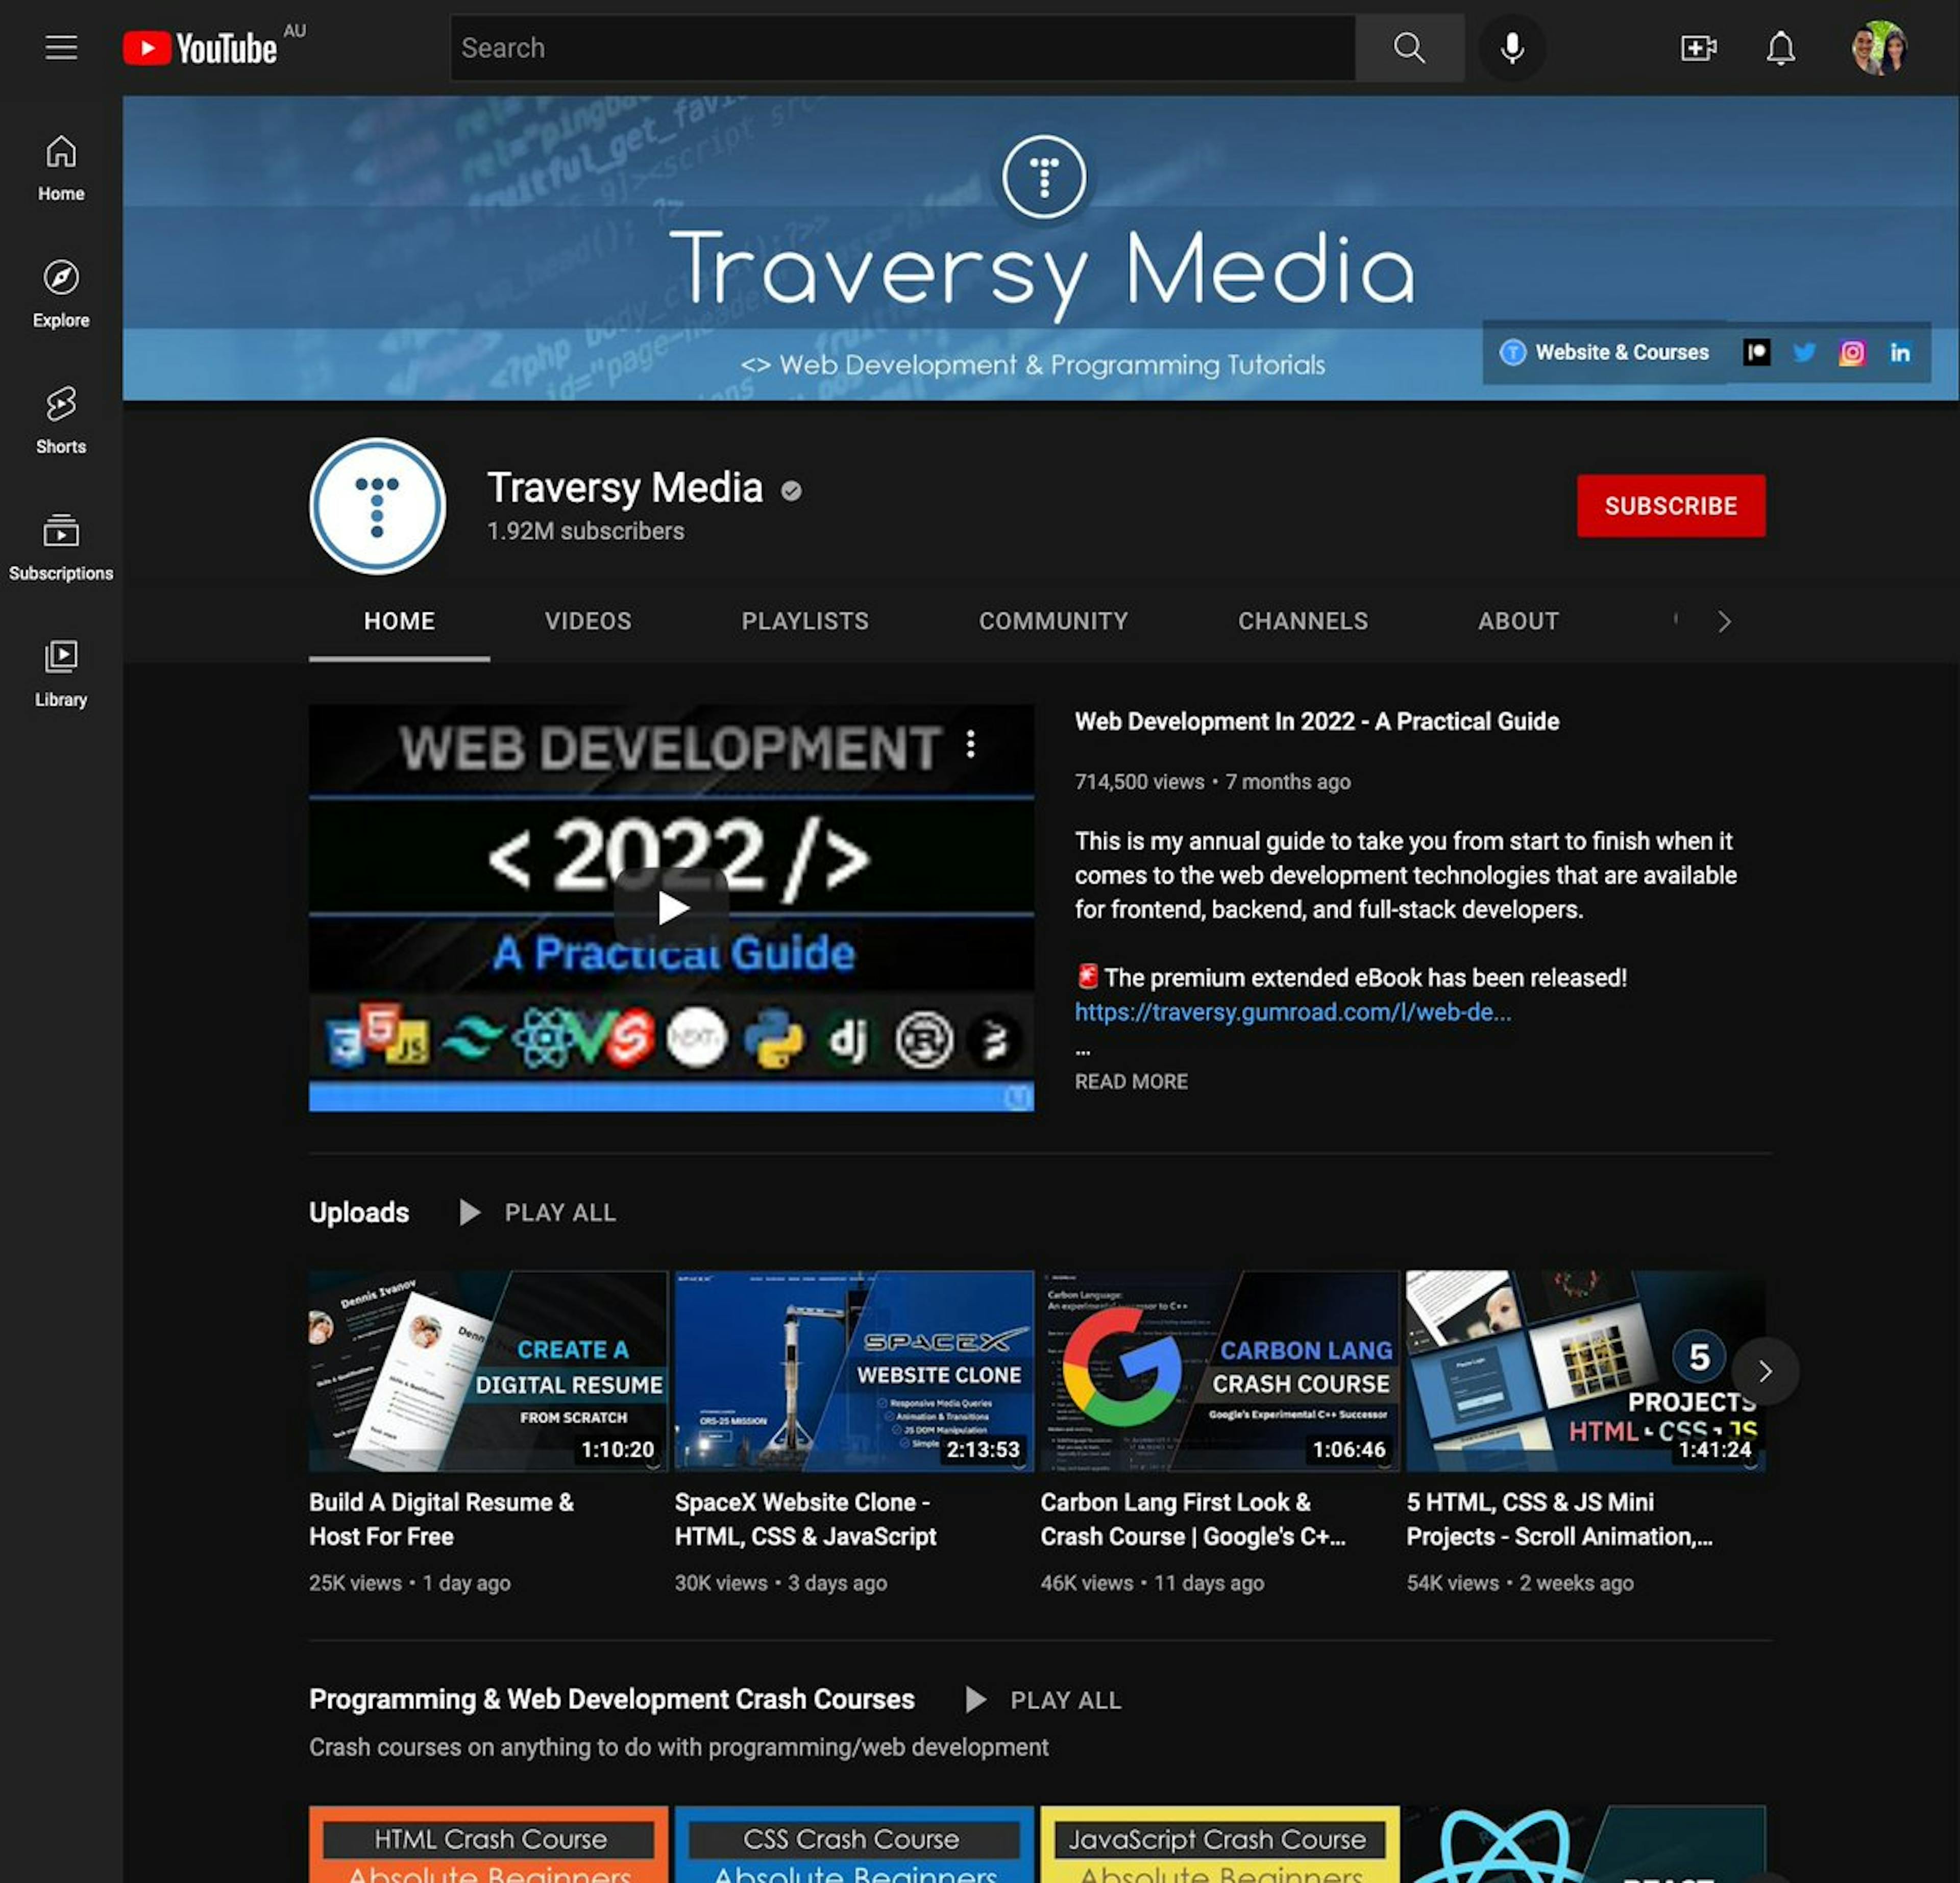Open Carbon Lang First Look title
This screenshot has height=1883, width=1960.
tap(1193, 1519)
